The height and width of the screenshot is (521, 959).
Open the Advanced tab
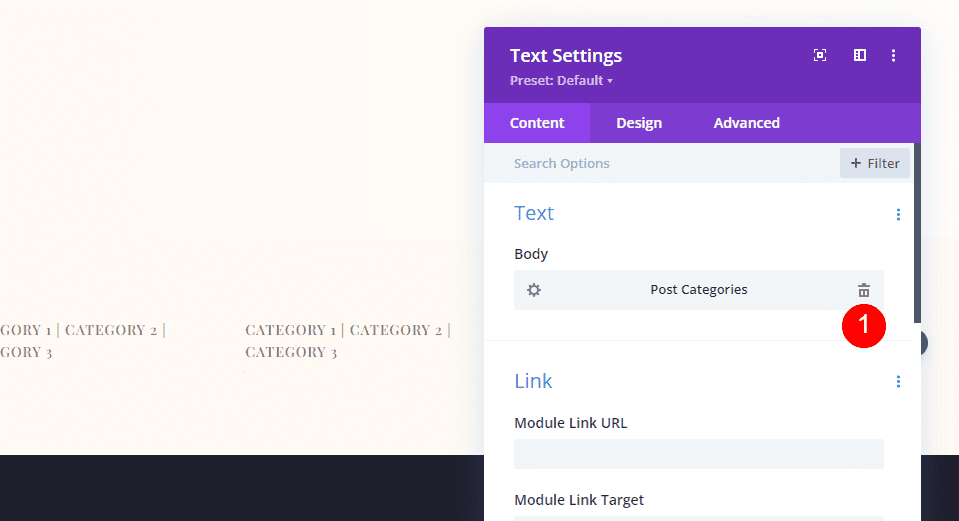tap(746, 123)
